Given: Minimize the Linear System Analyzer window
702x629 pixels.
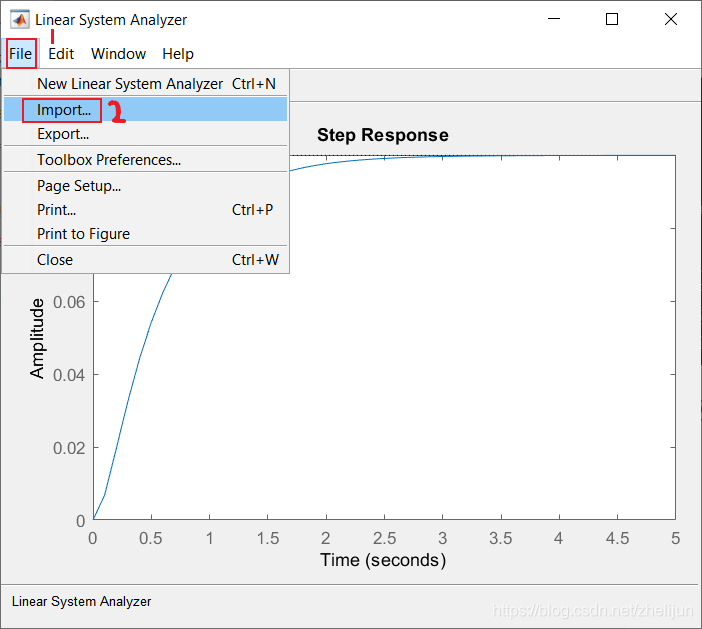Looking at the screenshot, I should click(x=554, y=19).
